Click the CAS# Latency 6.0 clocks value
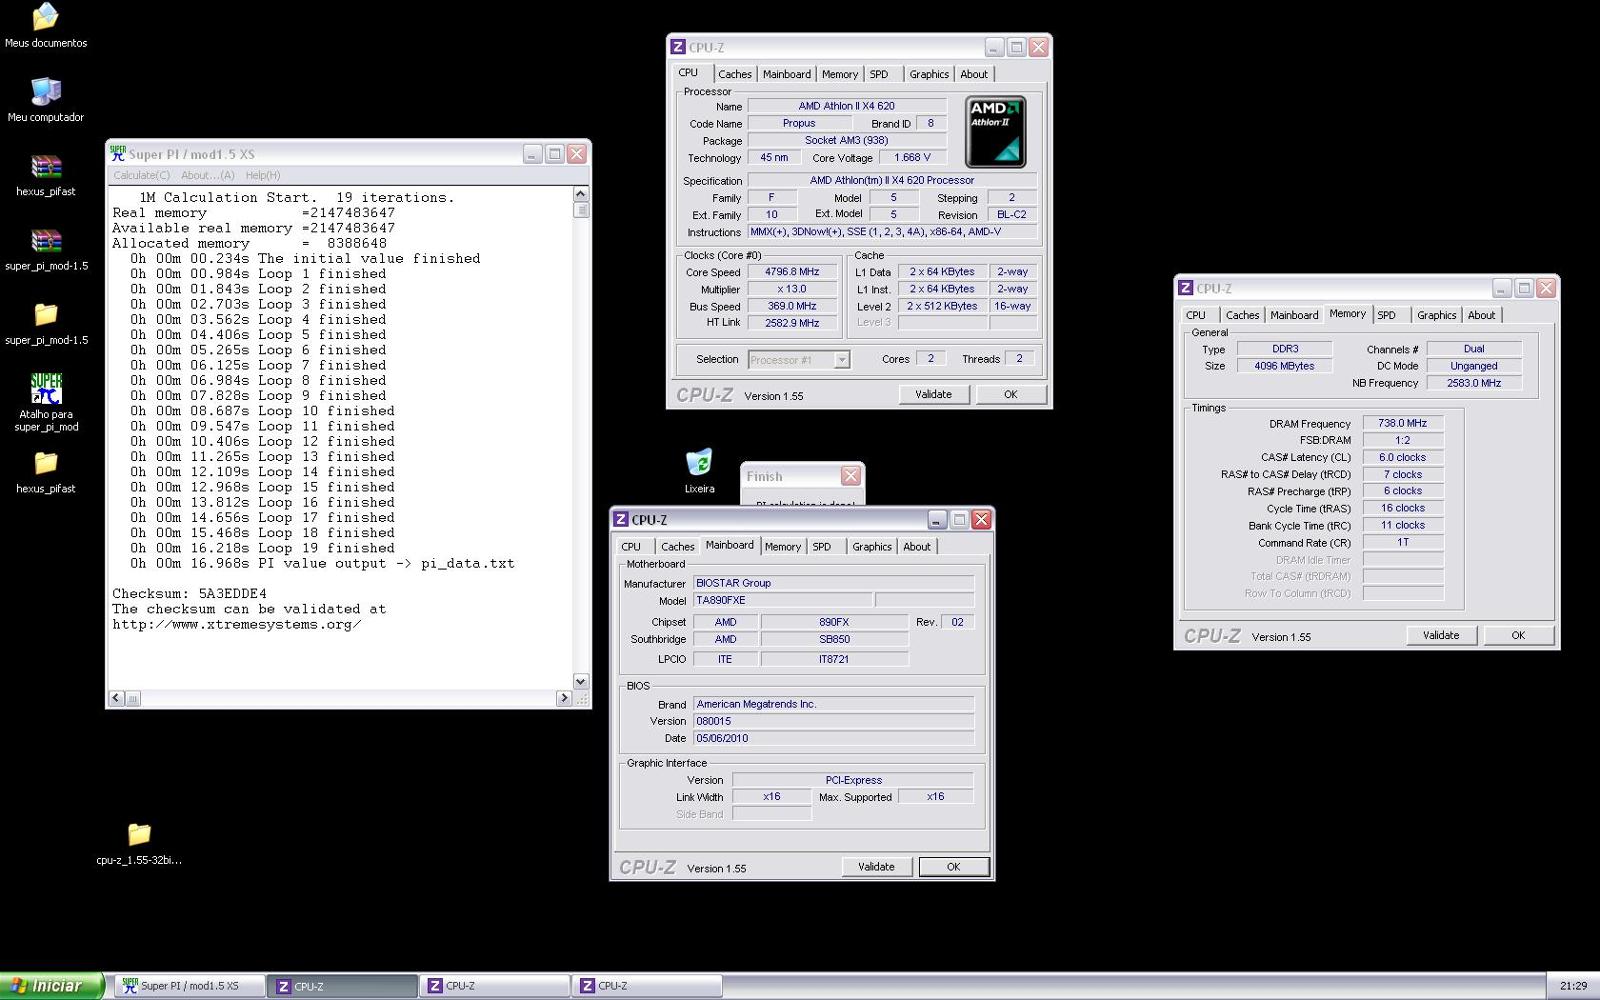This screenshot has height=1000, width=1600. tap(1402, 457)
